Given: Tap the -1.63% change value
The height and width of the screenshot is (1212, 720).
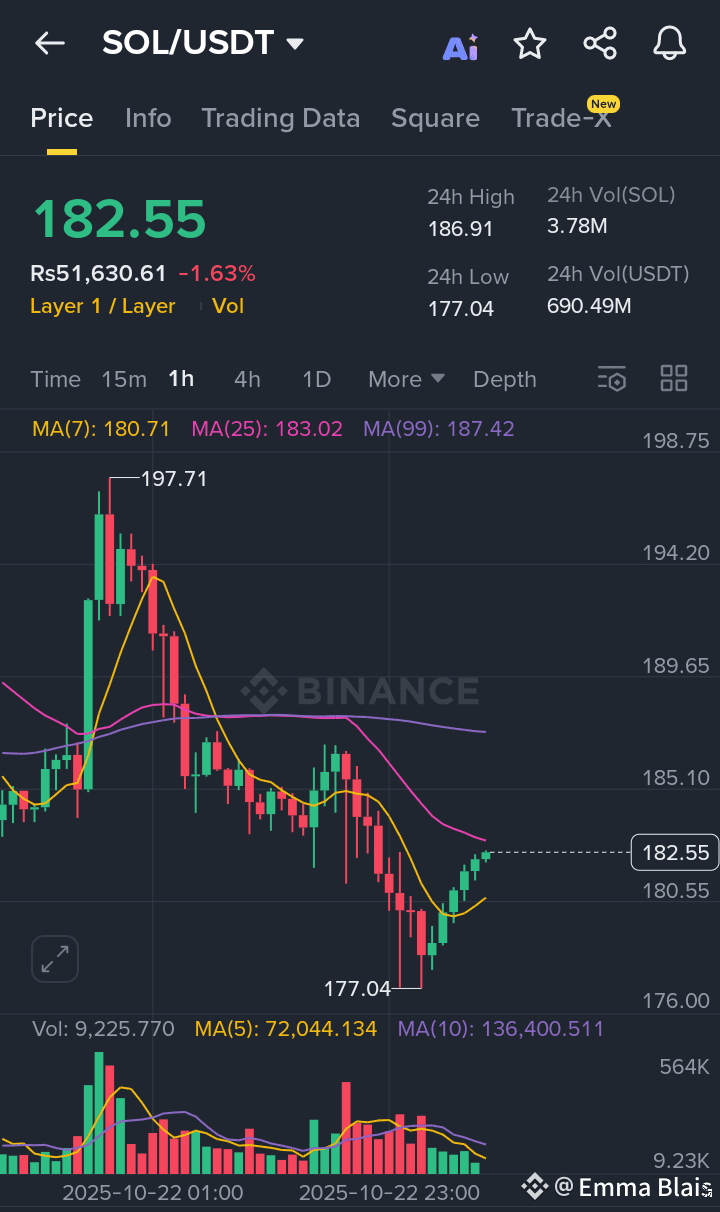Looking at the screenshot, I should tap(217, 273).
